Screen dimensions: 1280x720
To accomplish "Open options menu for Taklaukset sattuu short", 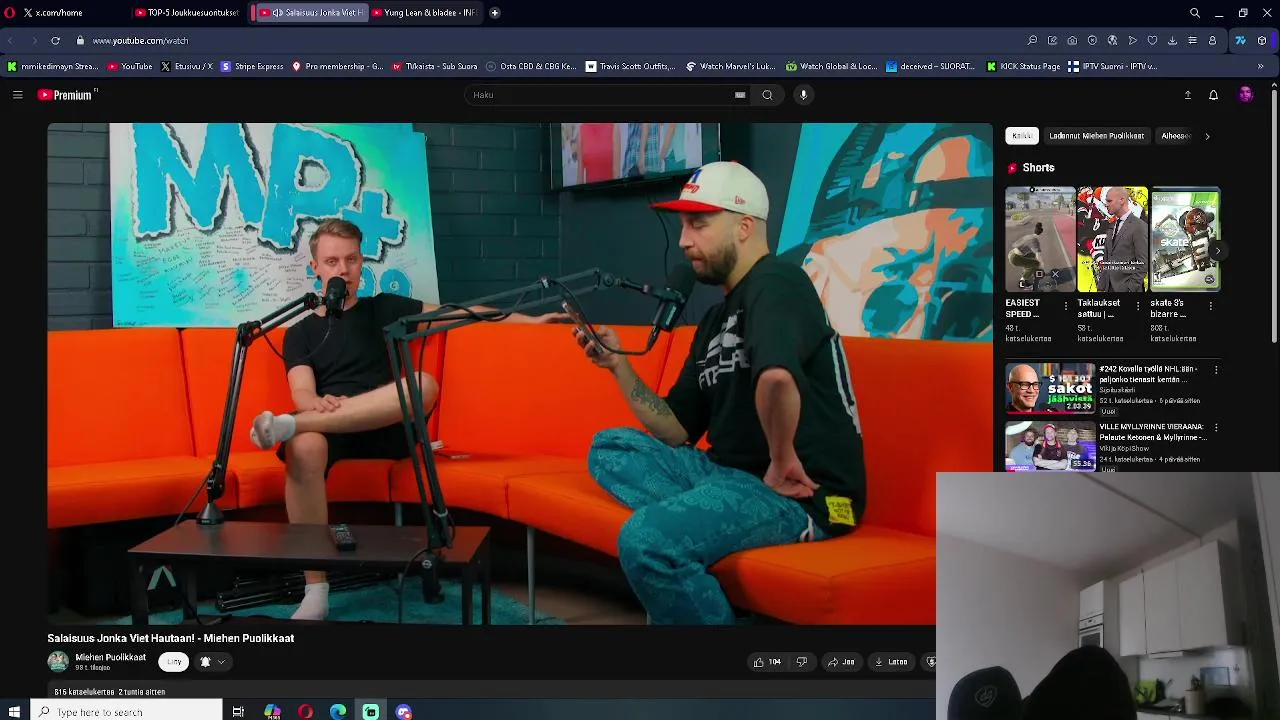I will 1138,306.
